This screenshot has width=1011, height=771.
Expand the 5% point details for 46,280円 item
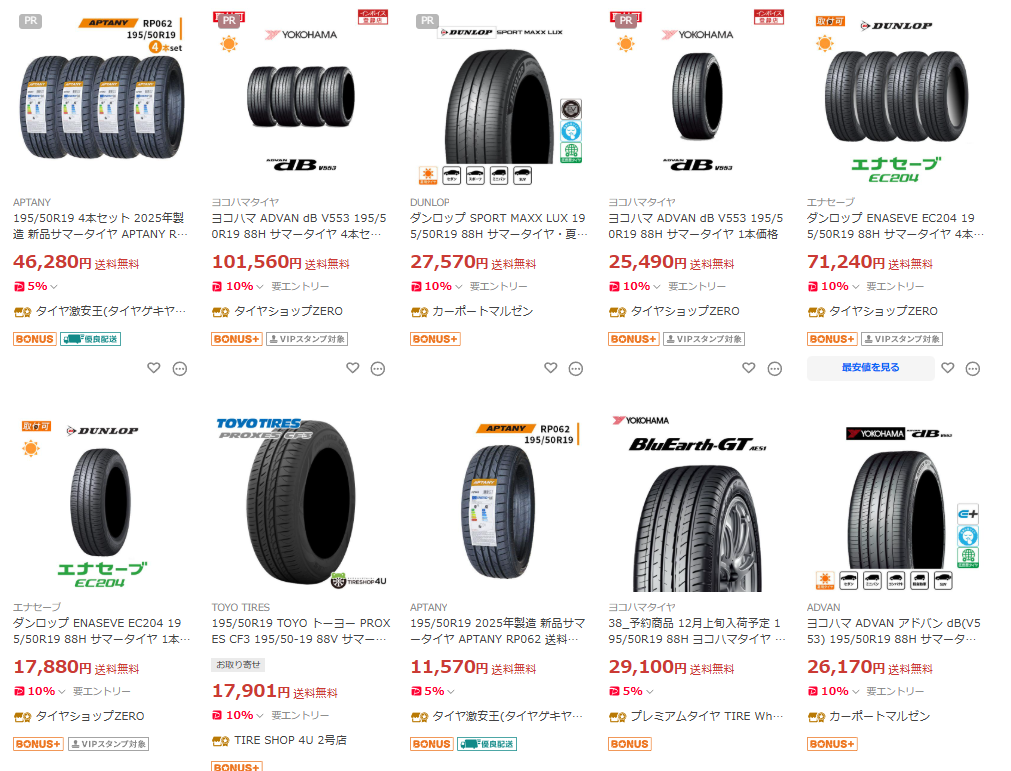click(55, 287)
